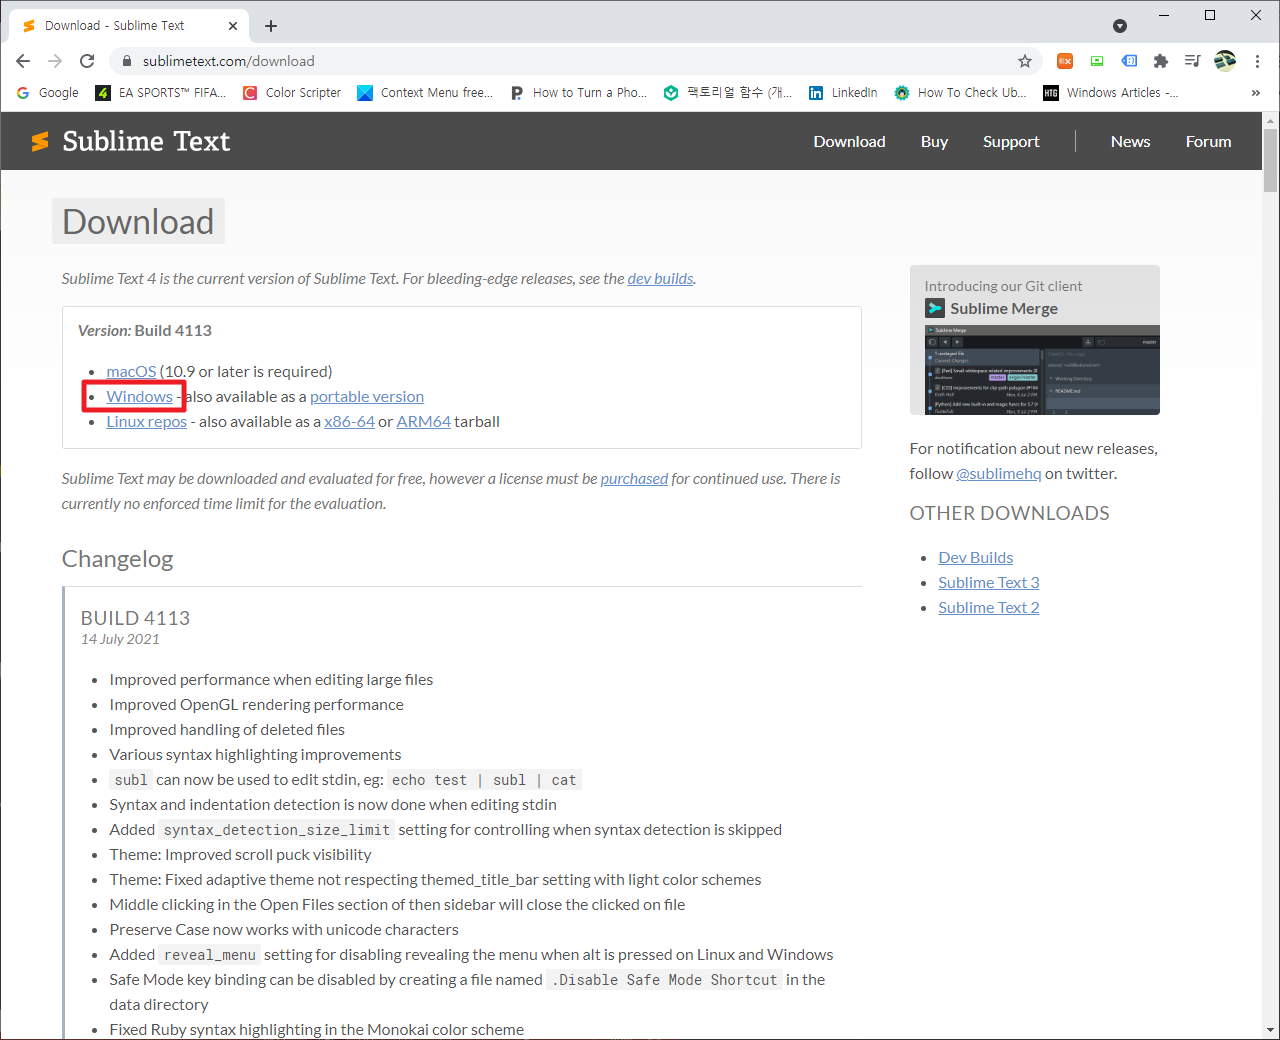This screenshot has width=1280, height=1040.
Task: Open the Buy item in site navigation
Action: 934,142
